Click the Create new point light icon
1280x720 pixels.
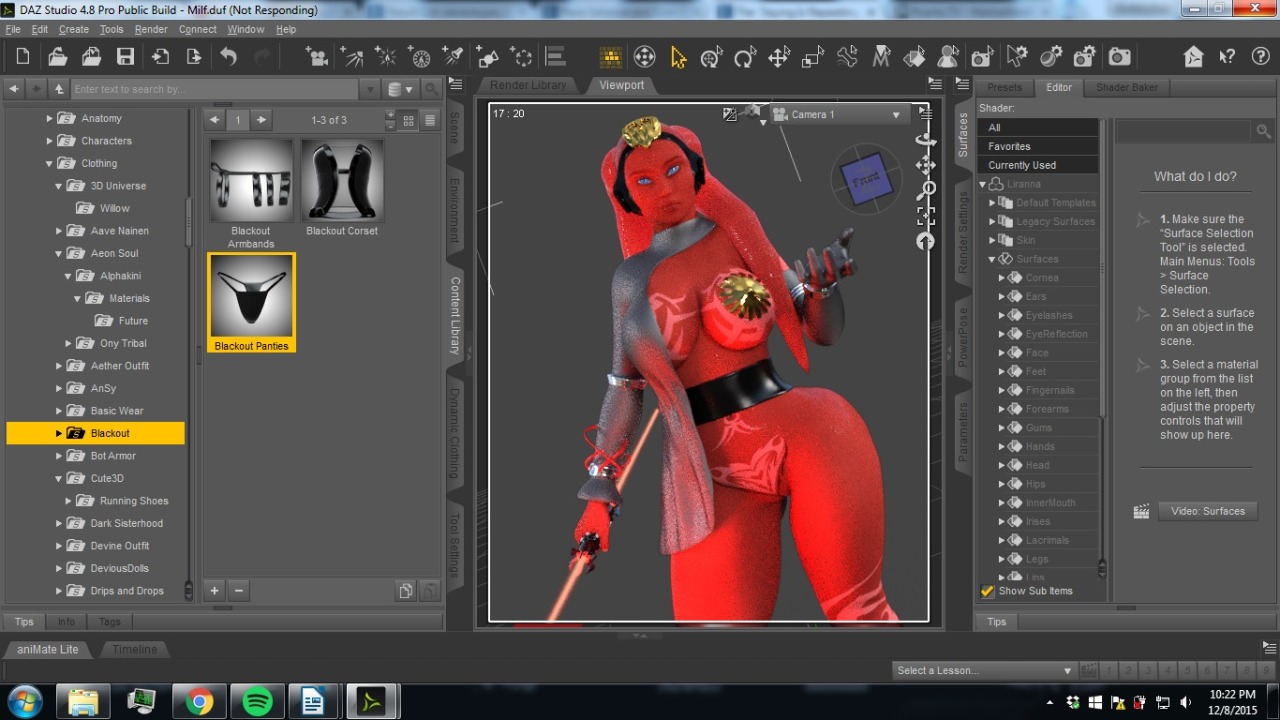(x=386, y=57)
